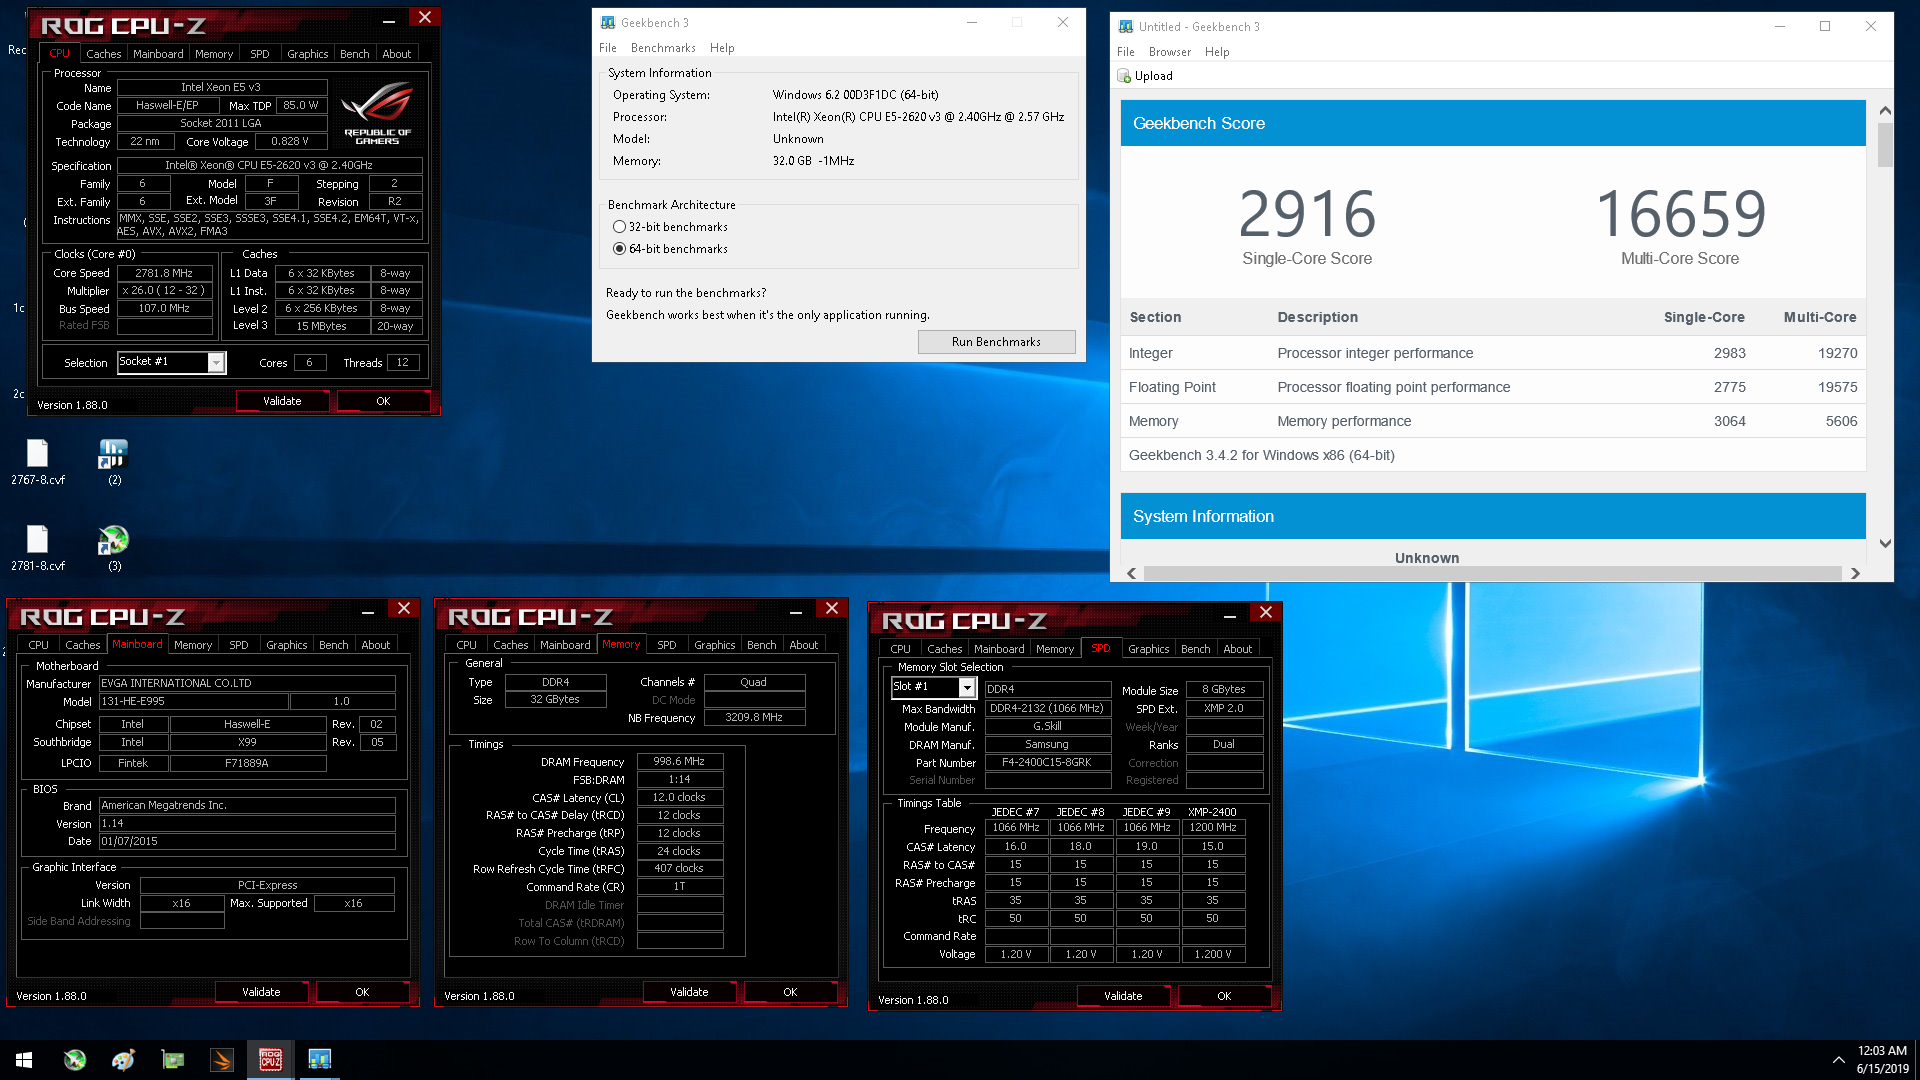Open Help menu in Geekbench 3 window
The image size is (1920, 1080).
[x=722, y=48]
